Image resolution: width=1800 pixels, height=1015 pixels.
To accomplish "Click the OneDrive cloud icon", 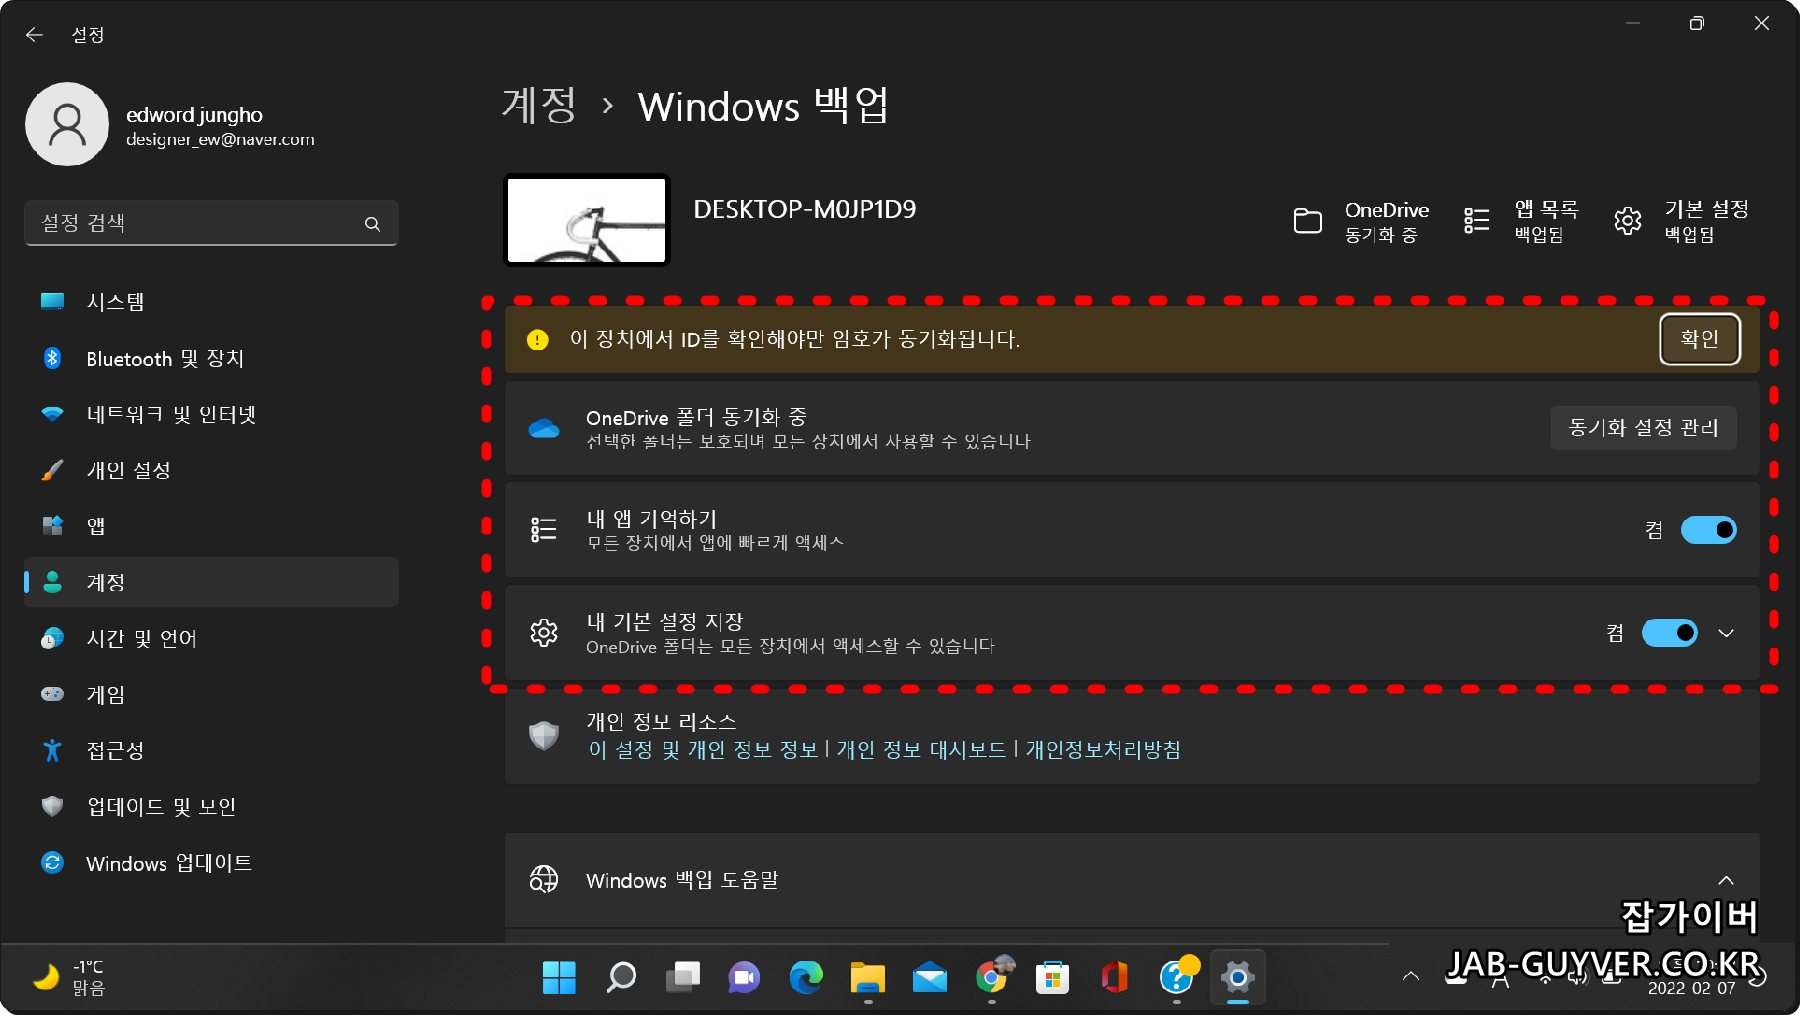I will (544, 428).
